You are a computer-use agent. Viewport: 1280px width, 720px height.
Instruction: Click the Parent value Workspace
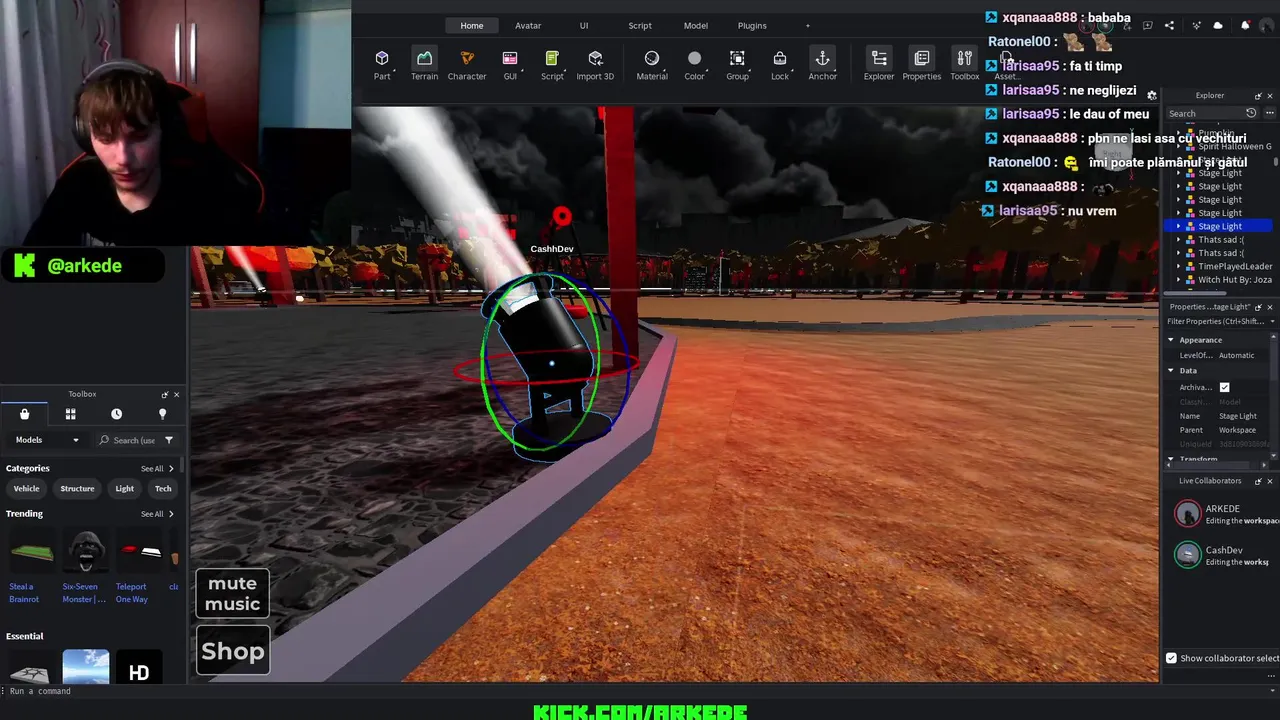[x=1237, y=430]
